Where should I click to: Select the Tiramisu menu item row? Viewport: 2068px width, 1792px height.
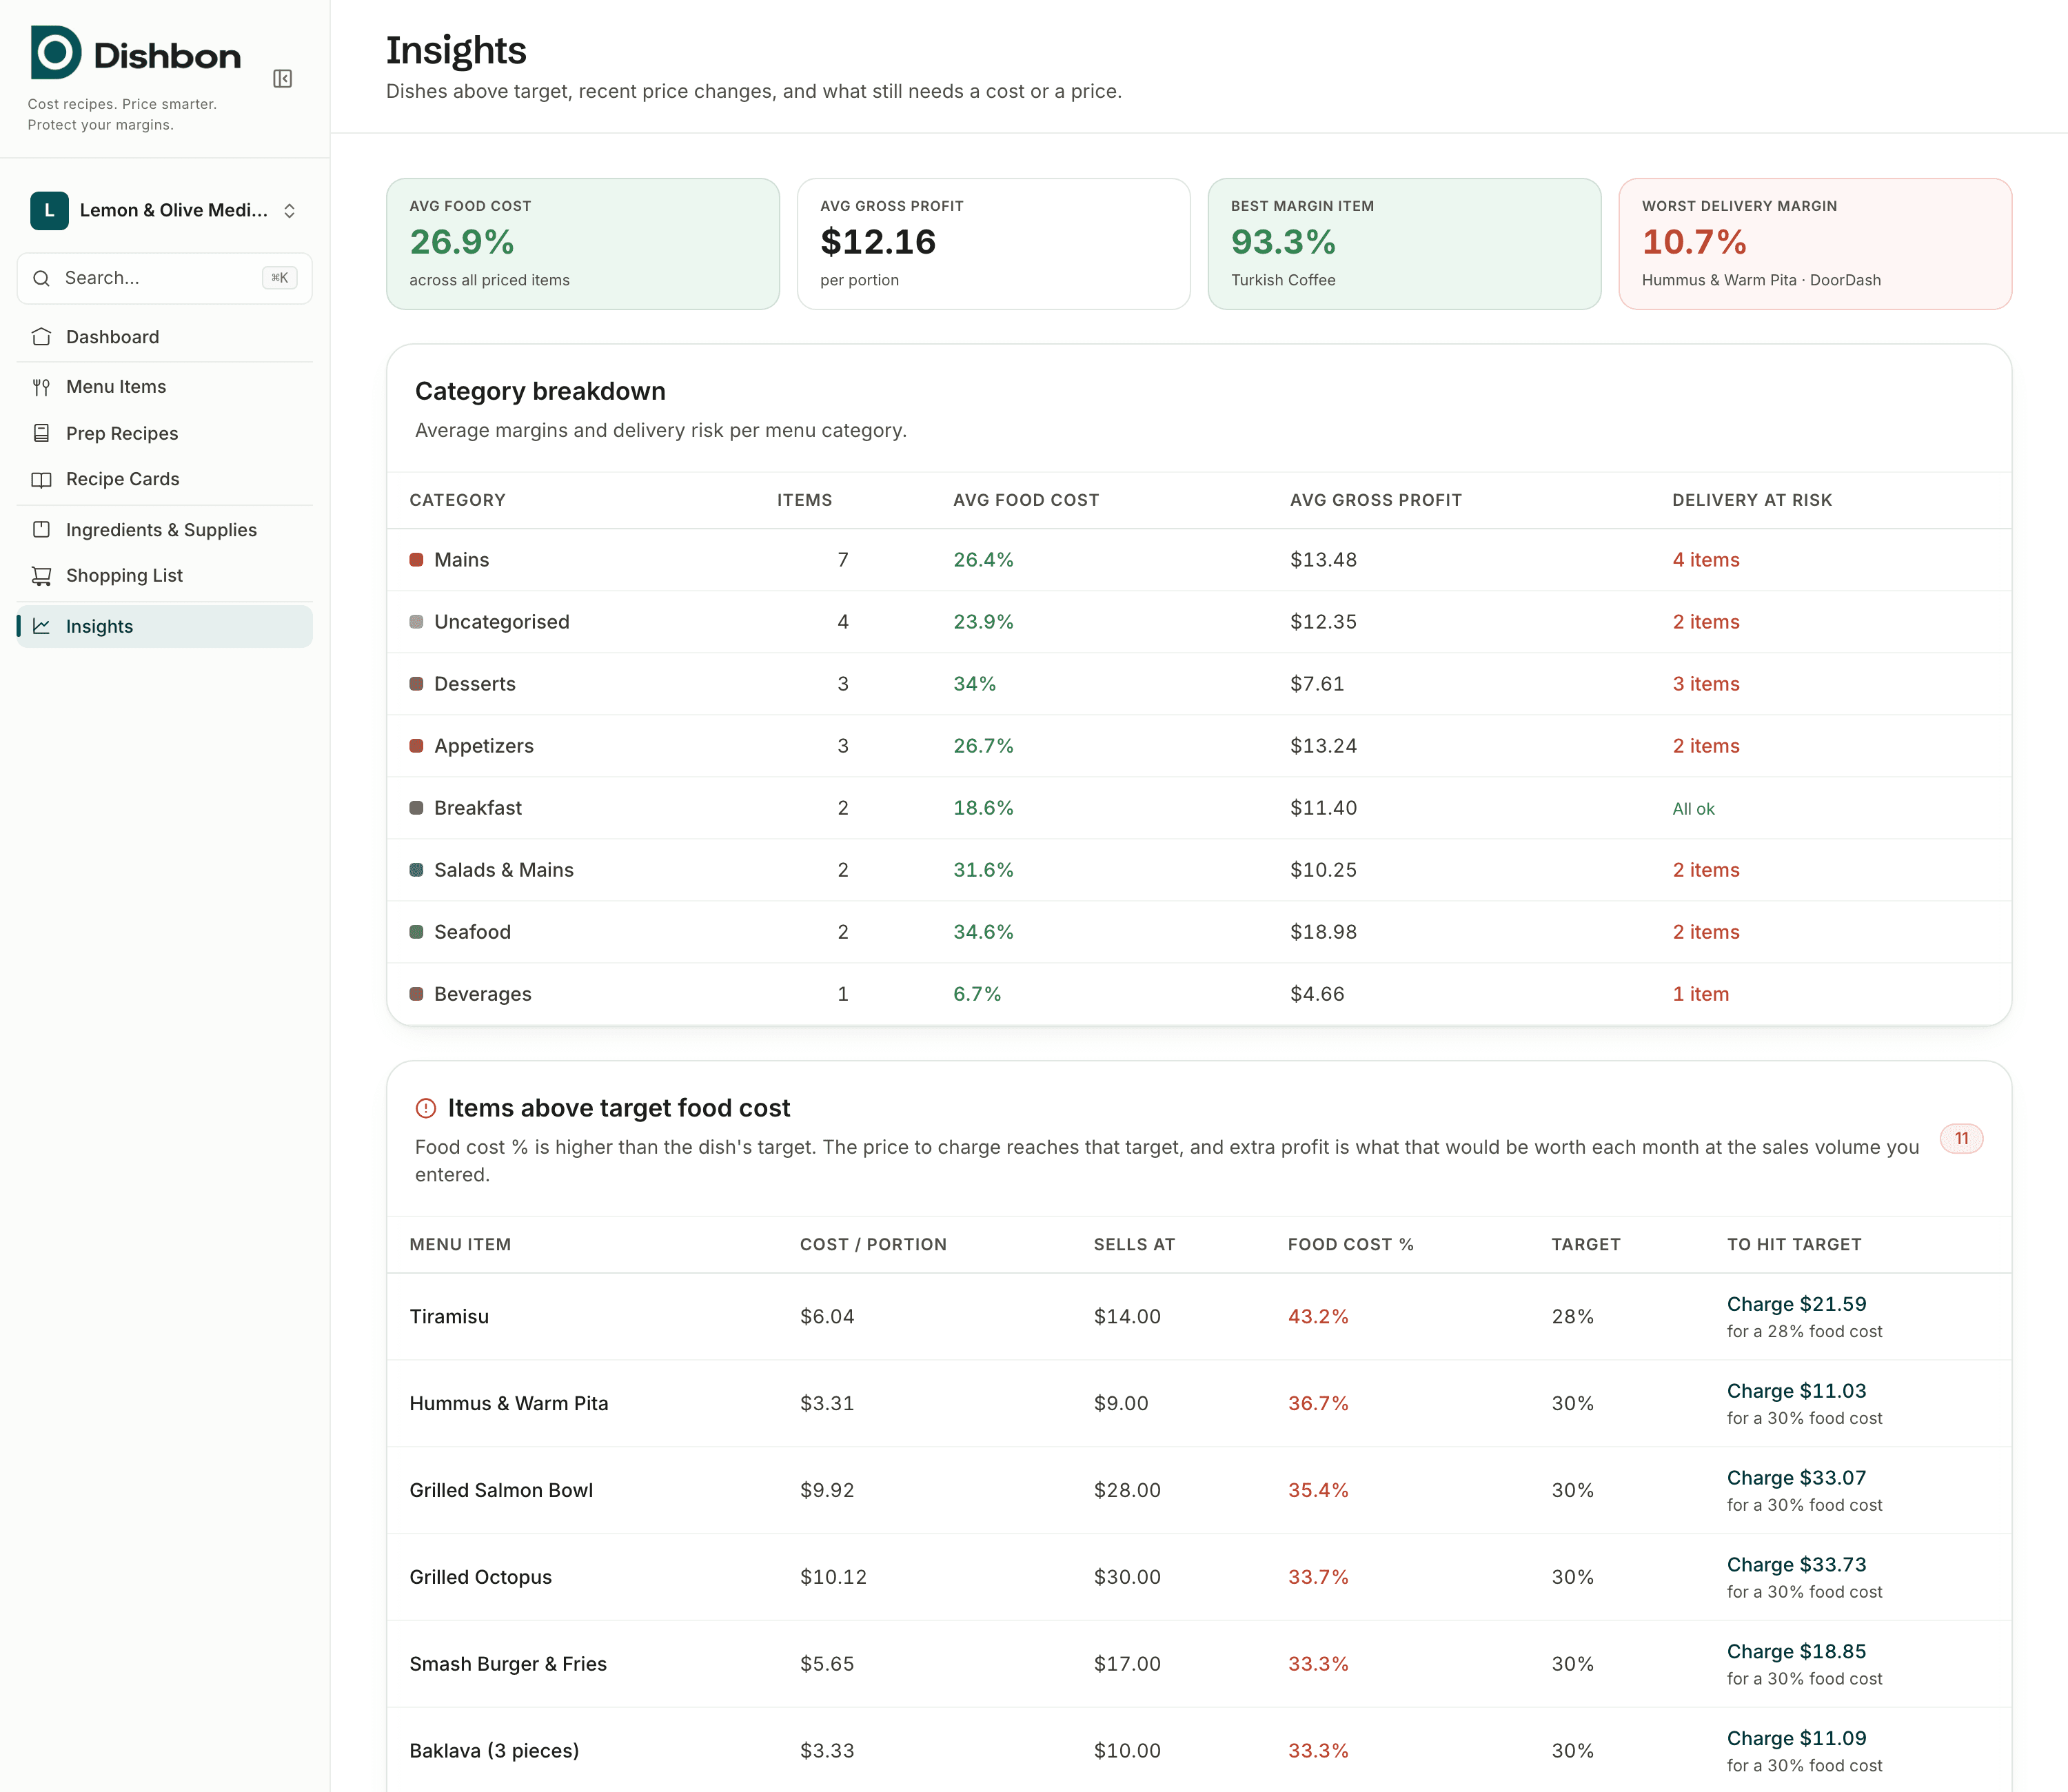(x=1199, y=1317)
